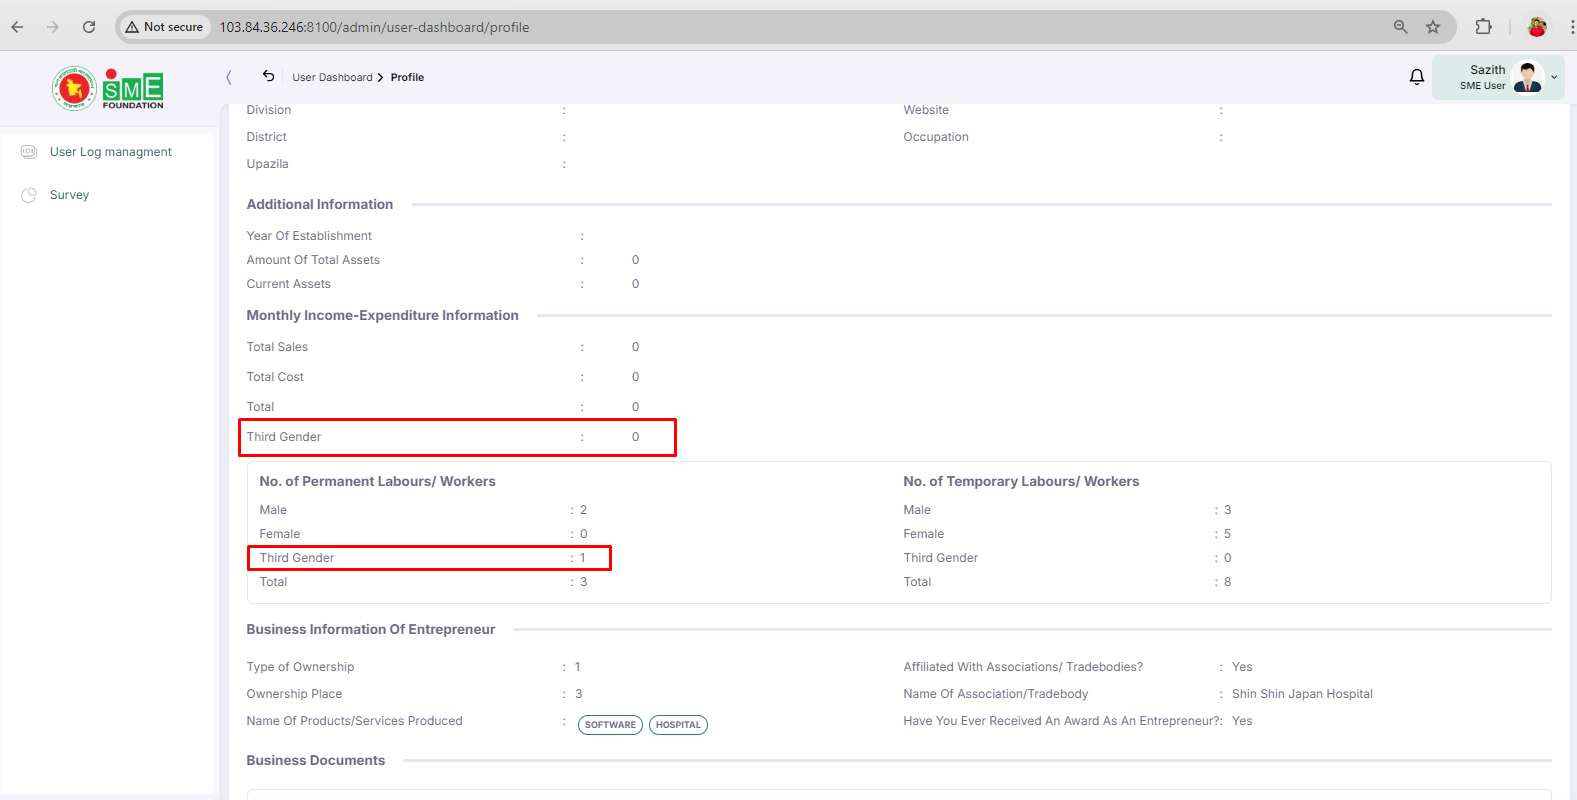Click the Website label
The image size is (1577, 800).
926,110
